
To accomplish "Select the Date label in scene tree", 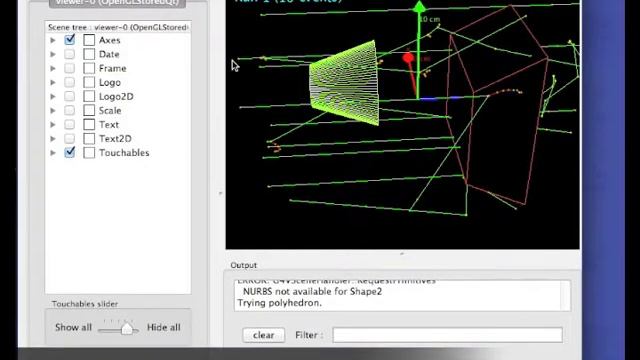I will click(109, 54).
